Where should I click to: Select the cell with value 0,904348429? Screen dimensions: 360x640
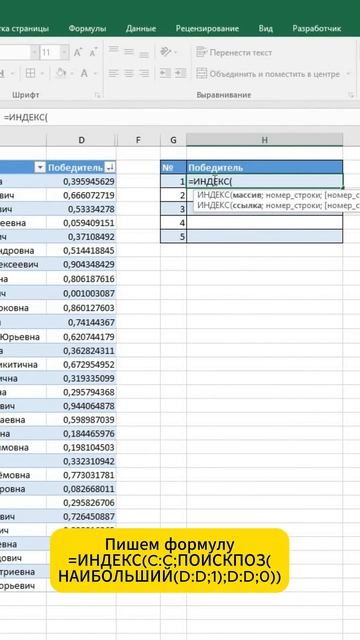[81, 265]
